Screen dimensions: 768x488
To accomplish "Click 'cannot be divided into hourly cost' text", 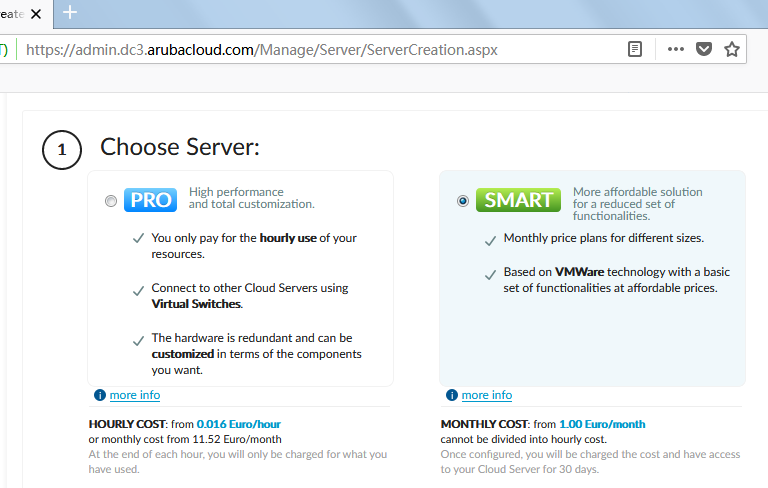I will 524,439.
